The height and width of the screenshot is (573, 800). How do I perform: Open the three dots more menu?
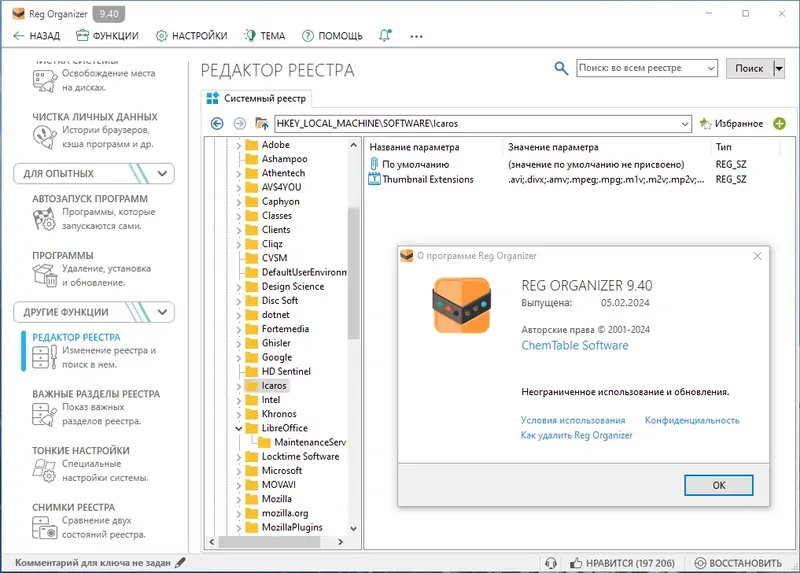point(416,36)
